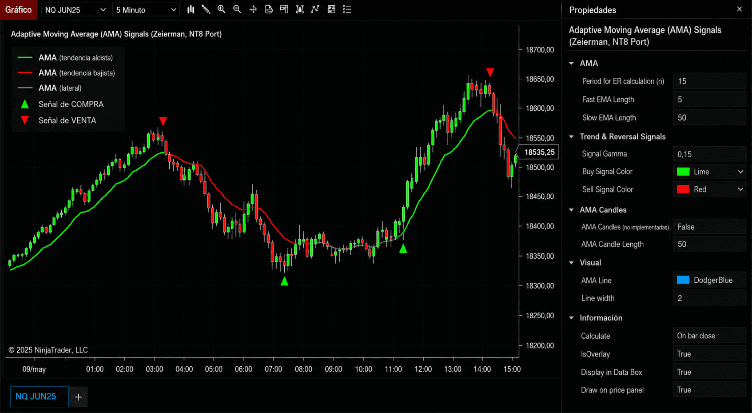The image size is (752, 413).
Task: Click the data series icon
Action: point(300,9)
